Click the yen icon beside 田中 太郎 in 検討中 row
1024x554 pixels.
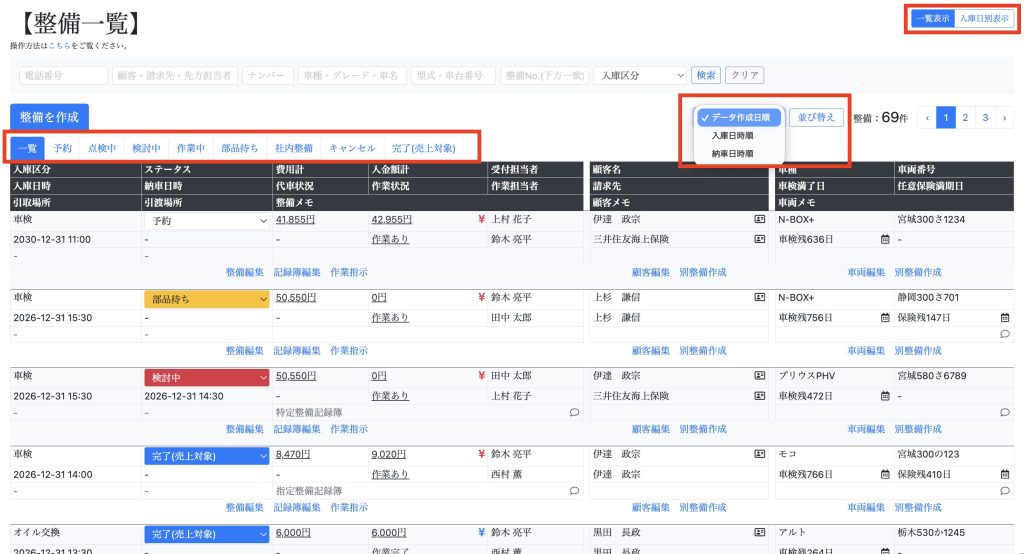[481, 376]
